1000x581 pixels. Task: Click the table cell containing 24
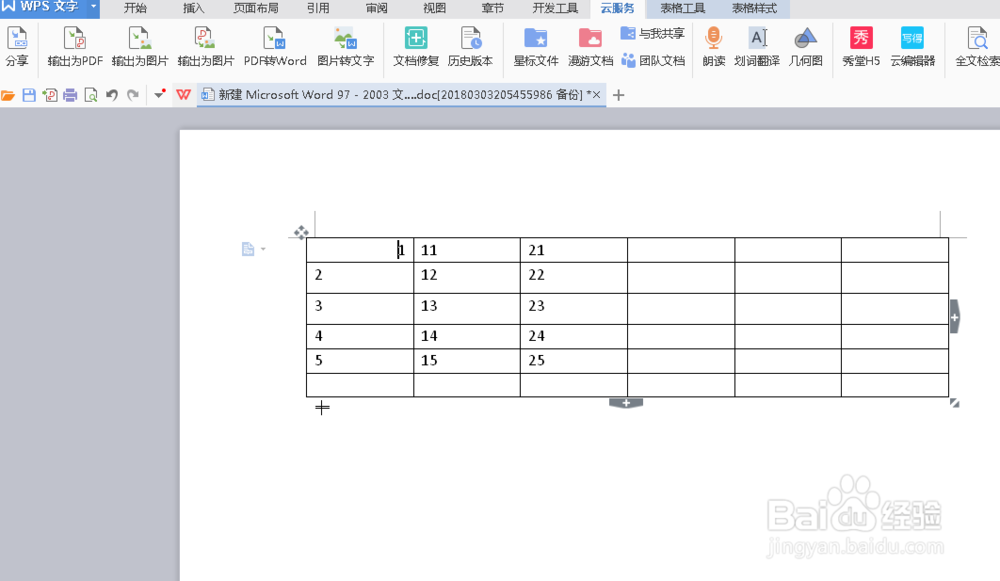click(x=574, y=336)
